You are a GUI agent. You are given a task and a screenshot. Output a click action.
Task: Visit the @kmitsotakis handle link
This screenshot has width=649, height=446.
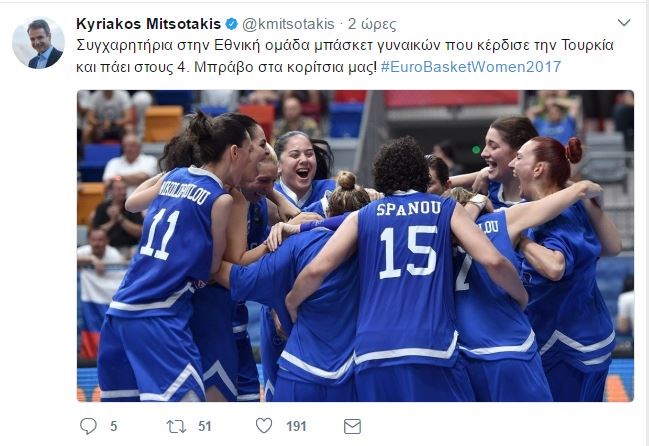point(288,24)
